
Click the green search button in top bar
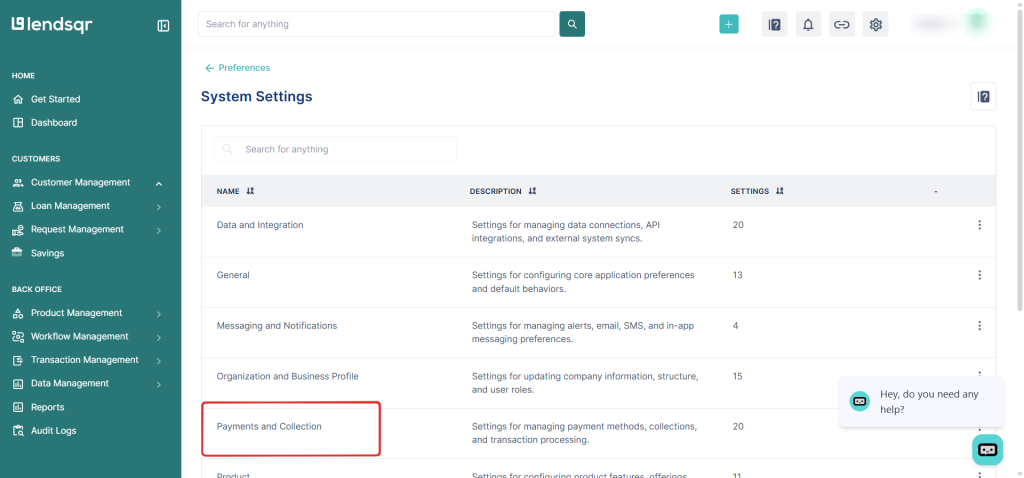pos(572,24)
